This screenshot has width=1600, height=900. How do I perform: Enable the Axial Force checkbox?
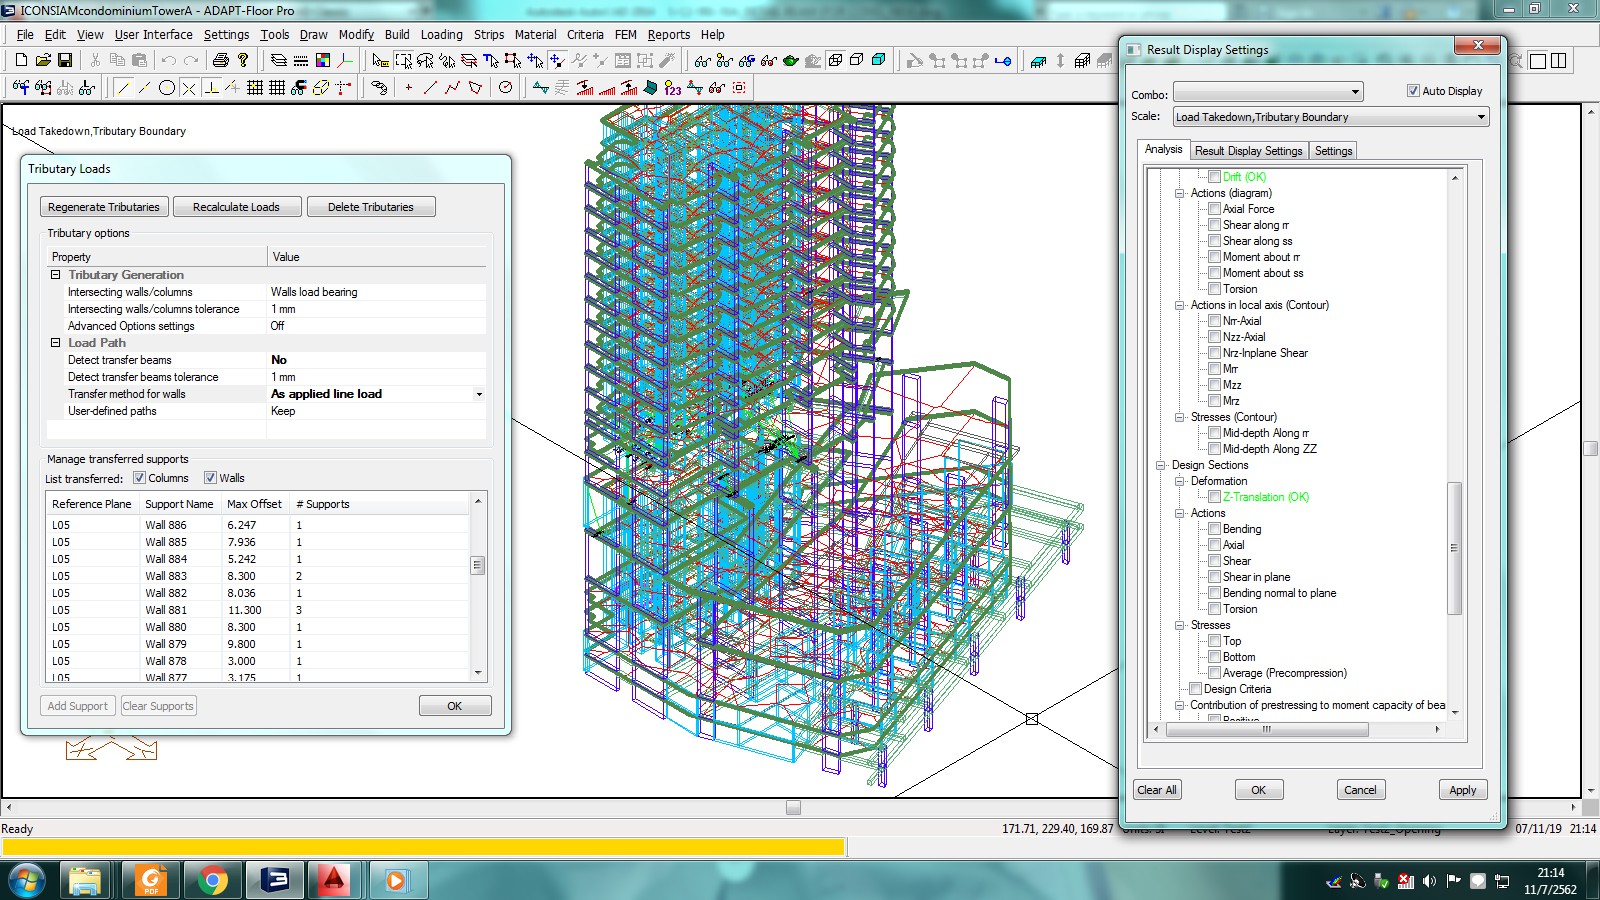click(1214, 209)
